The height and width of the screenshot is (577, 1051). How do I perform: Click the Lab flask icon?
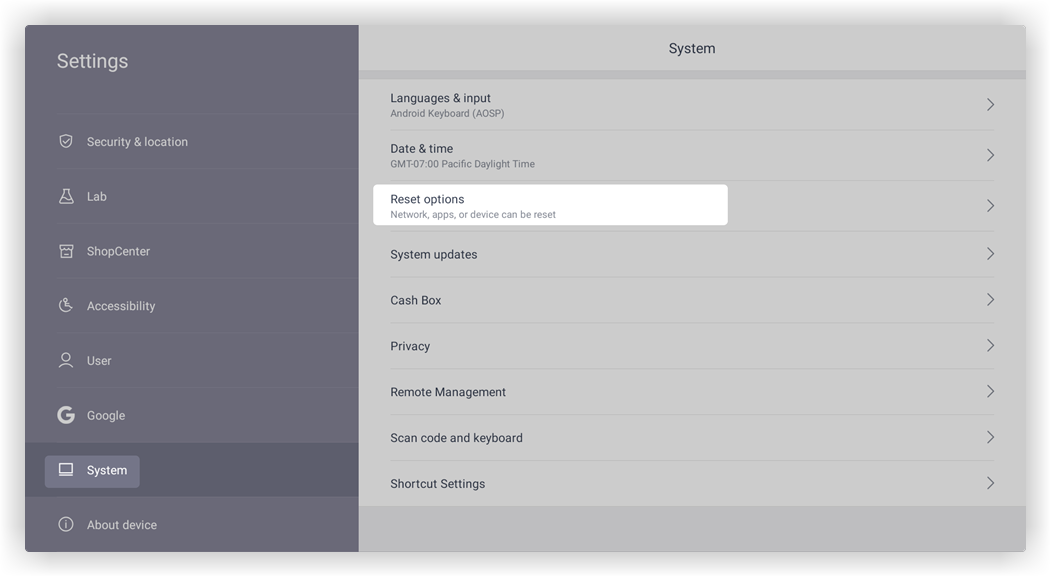[x=66, y=196]
